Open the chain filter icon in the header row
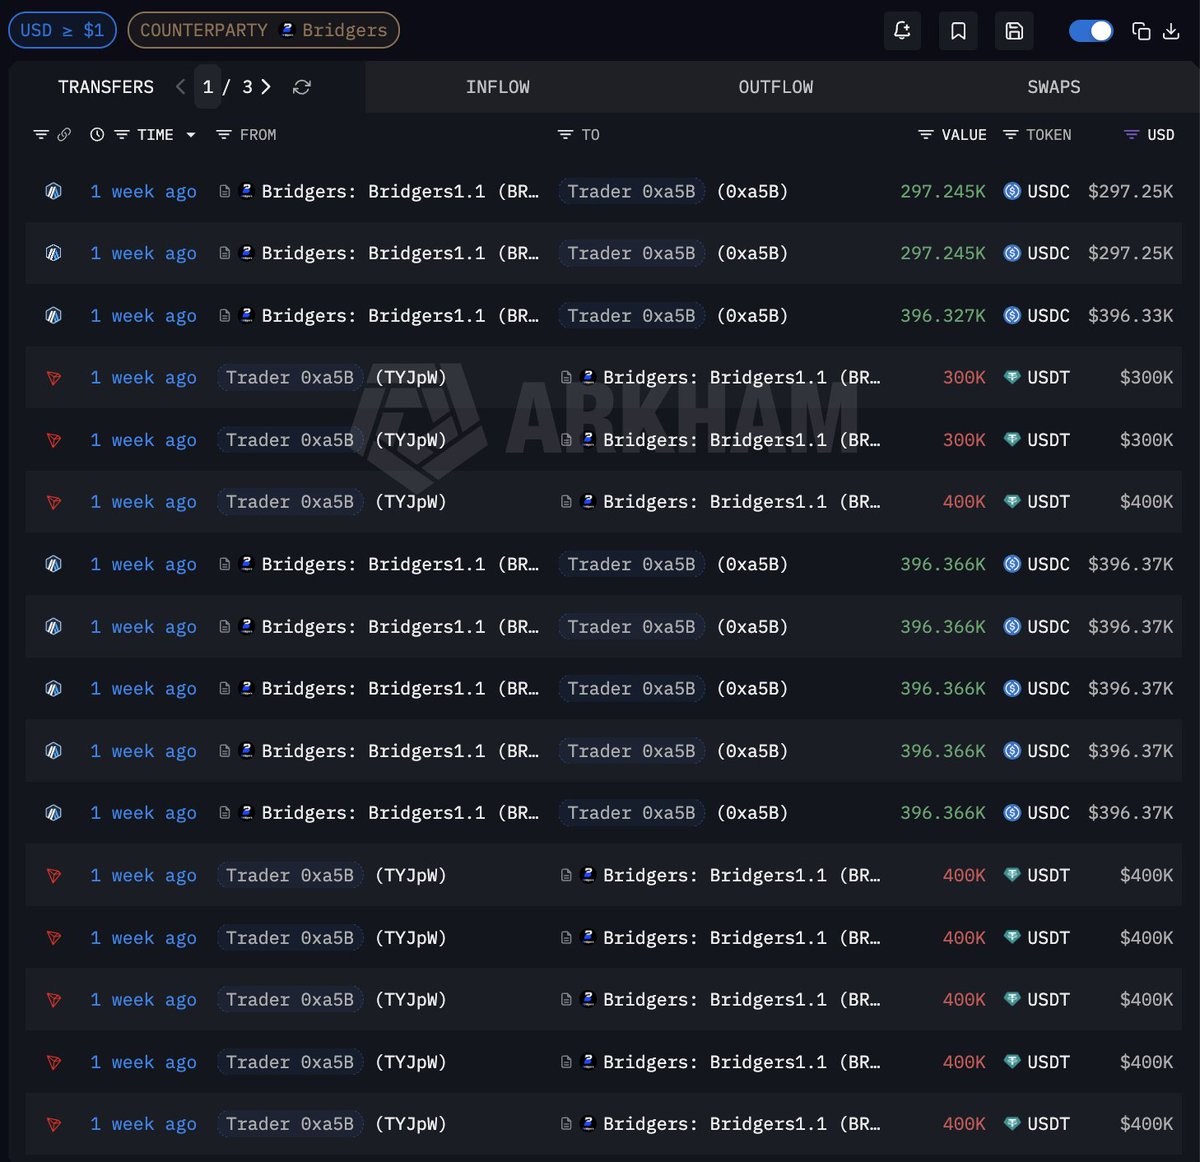 41,134
